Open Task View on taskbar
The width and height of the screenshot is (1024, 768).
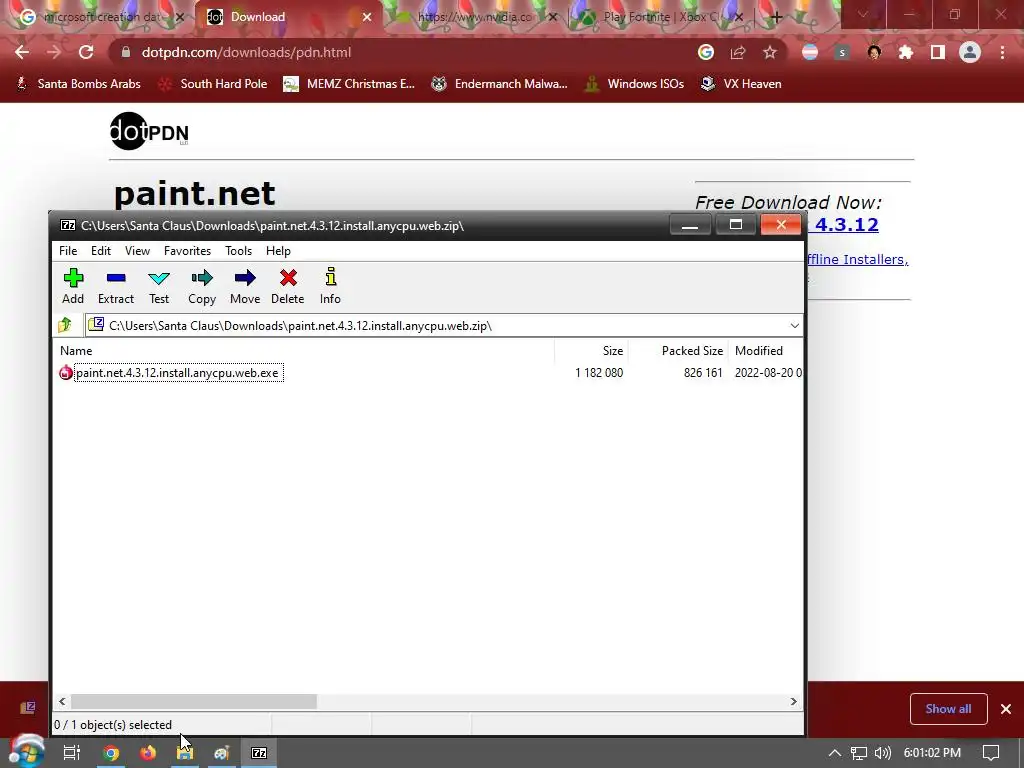[72, 753]
